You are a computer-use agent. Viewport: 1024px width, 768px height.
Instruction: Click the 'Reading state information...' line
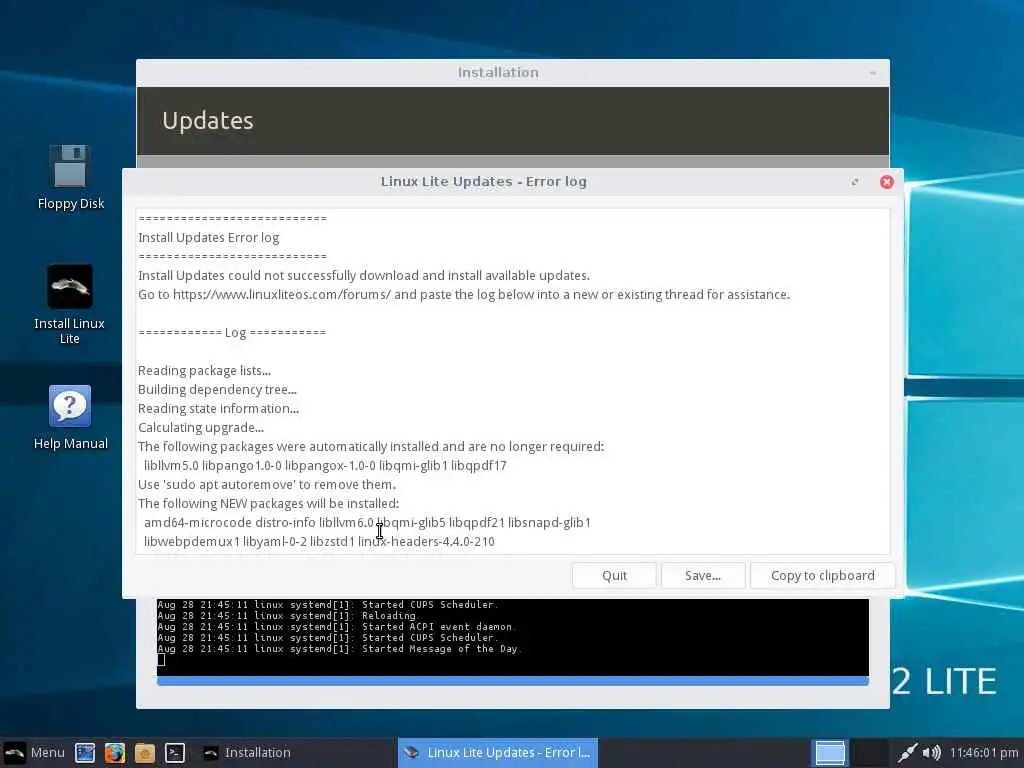(x=219, y=408)
